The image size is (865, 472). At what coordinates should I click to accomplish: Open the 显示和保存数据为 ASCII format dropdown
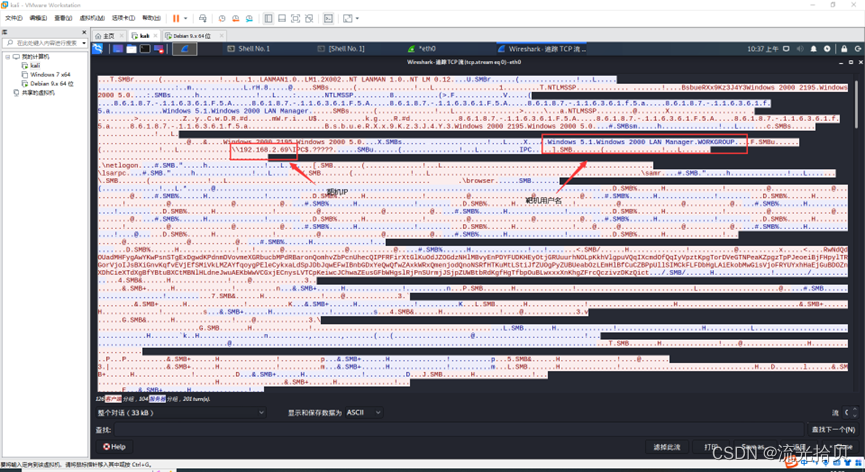(364, 412)
